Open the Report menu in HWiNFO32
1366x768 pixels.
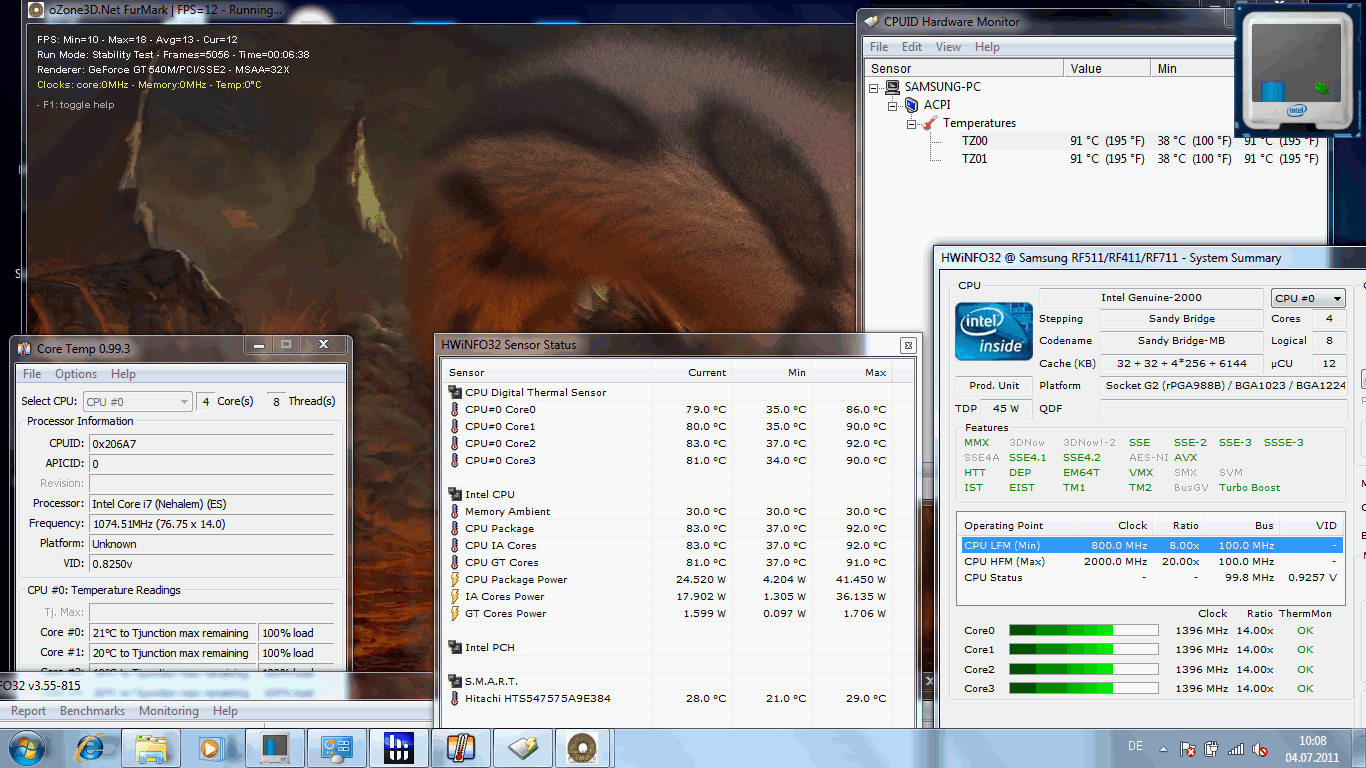[28, 711]
